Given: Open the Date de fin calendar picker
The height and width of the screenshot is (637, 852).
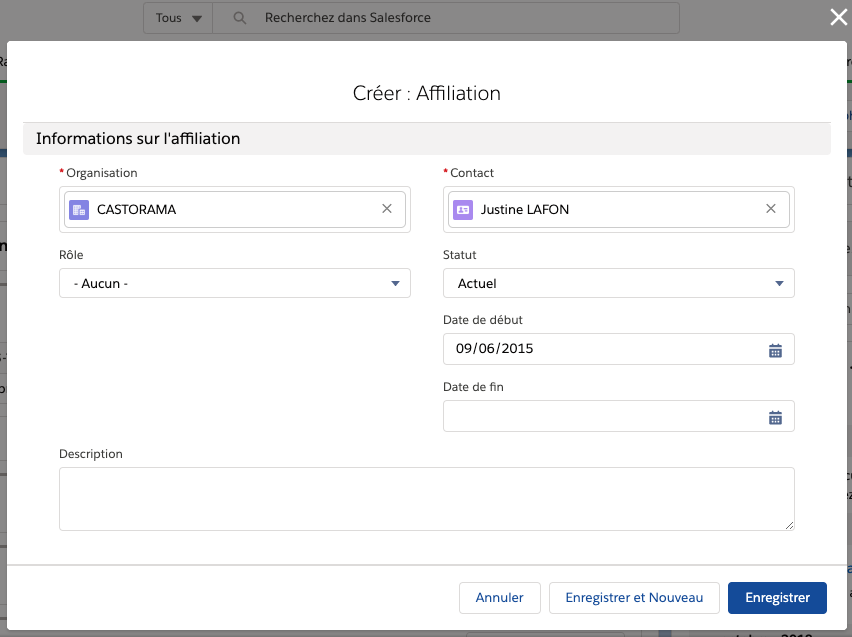Looking at the screenshot, I should coord(775,417).
